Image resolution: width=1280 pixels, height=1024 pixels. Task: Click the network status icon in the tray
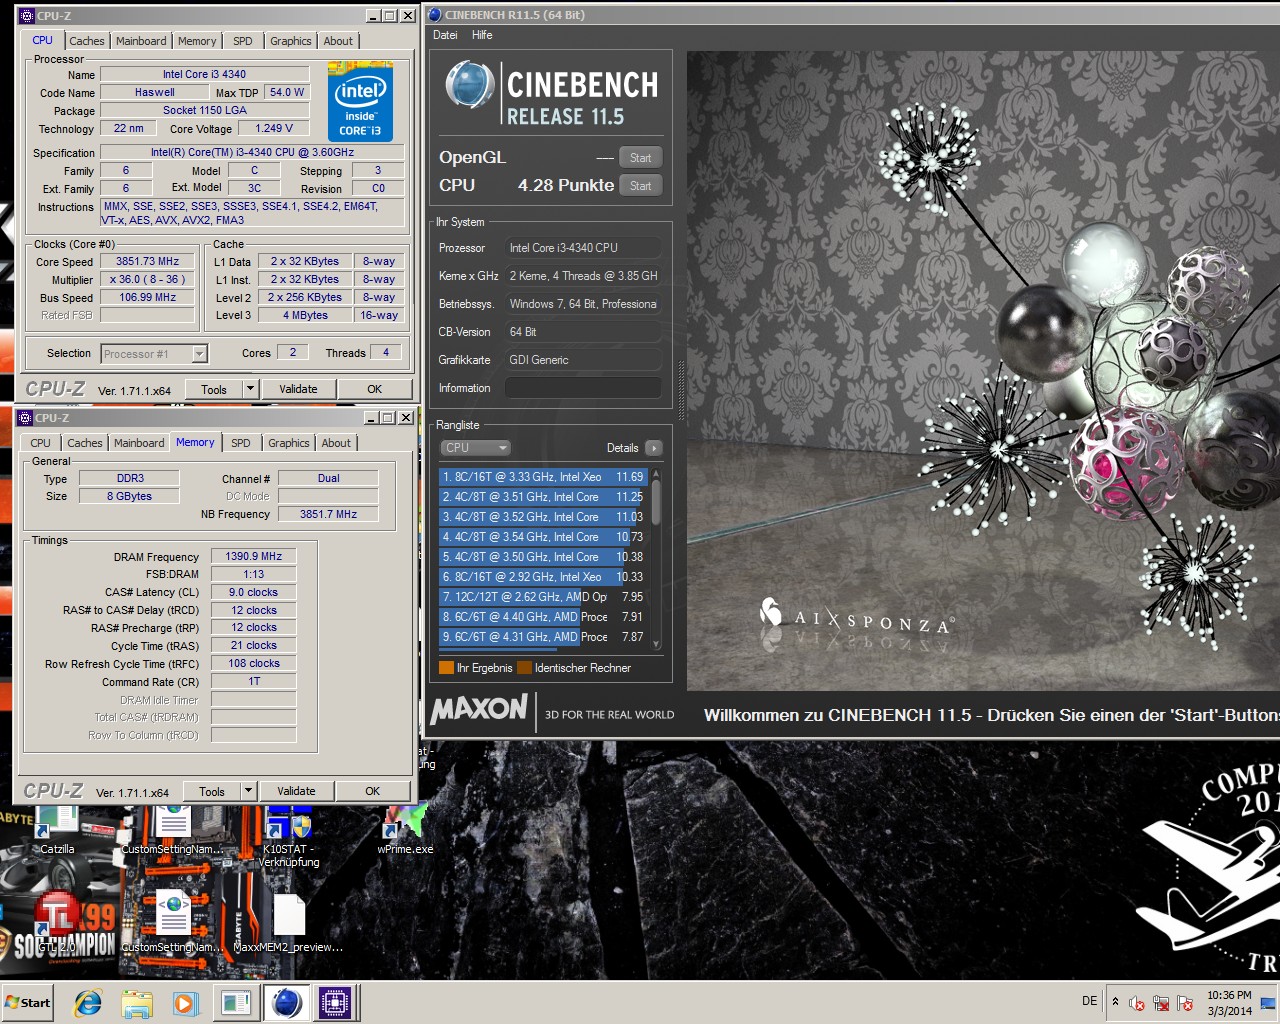pyautogui.click(x=1161, y=1003)
